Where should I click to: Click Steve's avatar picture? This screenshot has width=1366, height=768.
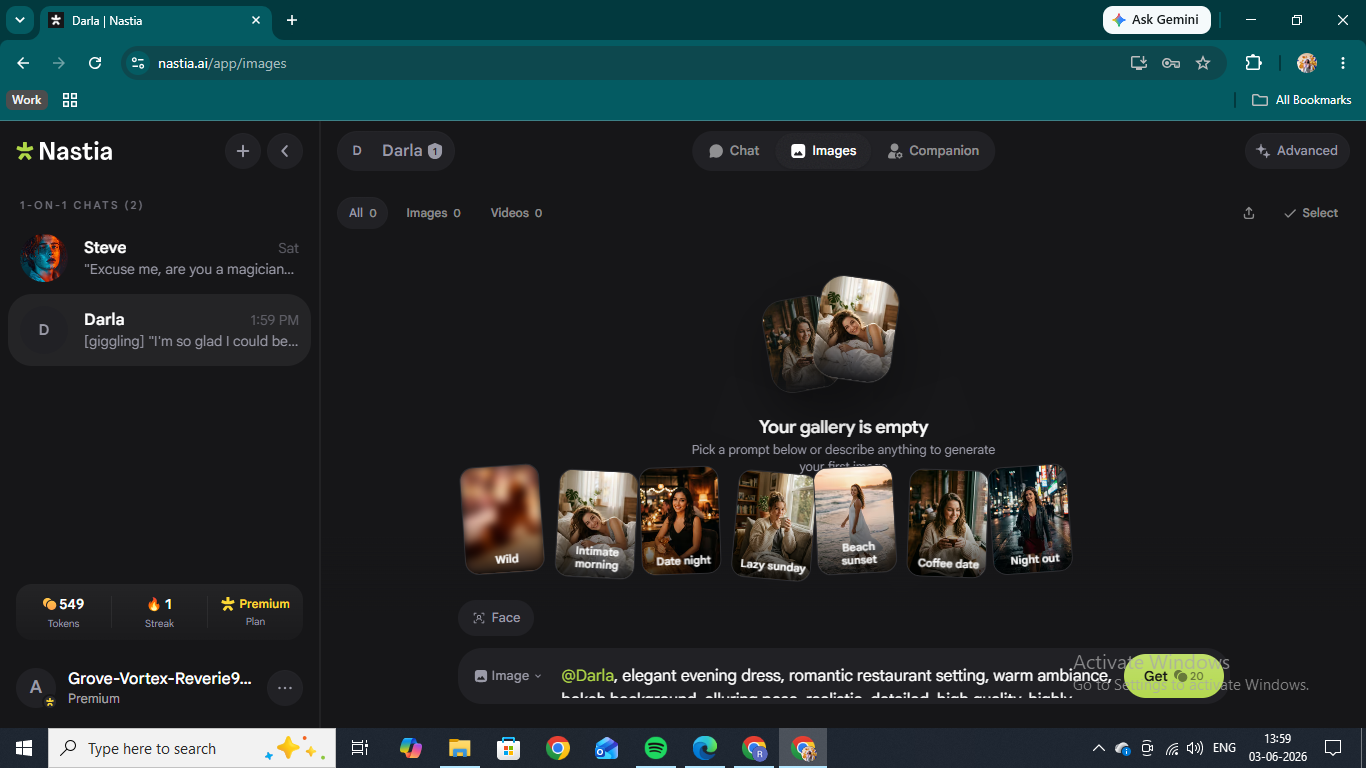coord(43,258)
